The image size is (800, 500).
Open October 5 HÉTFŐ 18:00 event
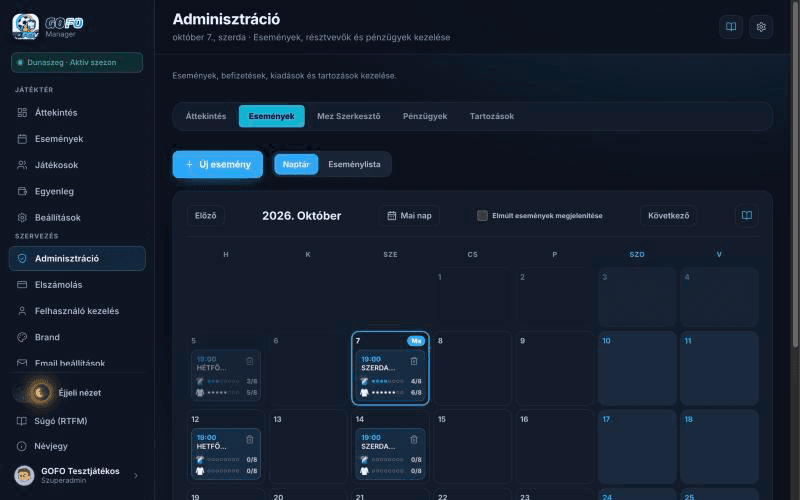[x=226, y=376]
